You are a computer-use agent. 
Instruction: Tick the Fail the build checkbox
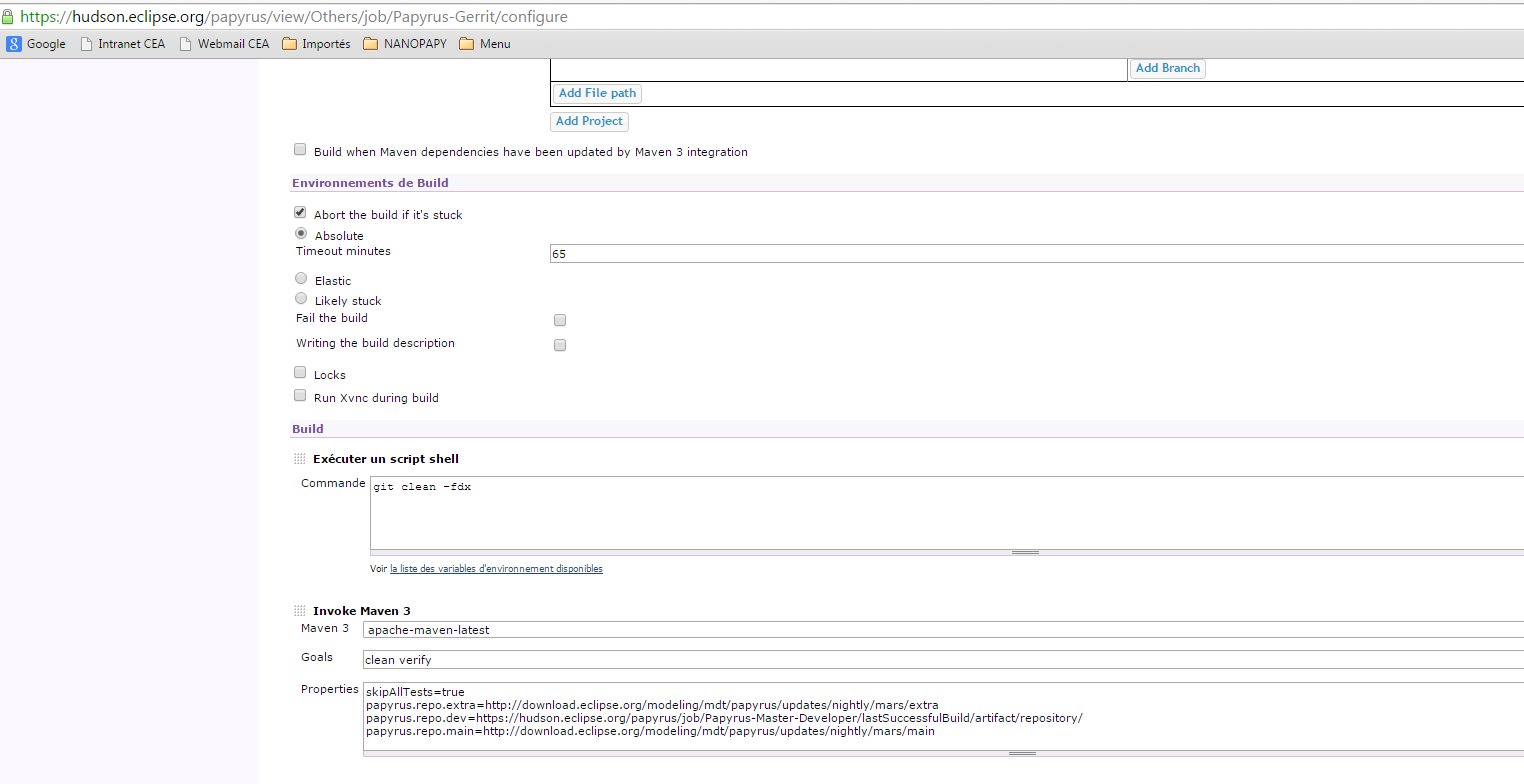point(560,320)
